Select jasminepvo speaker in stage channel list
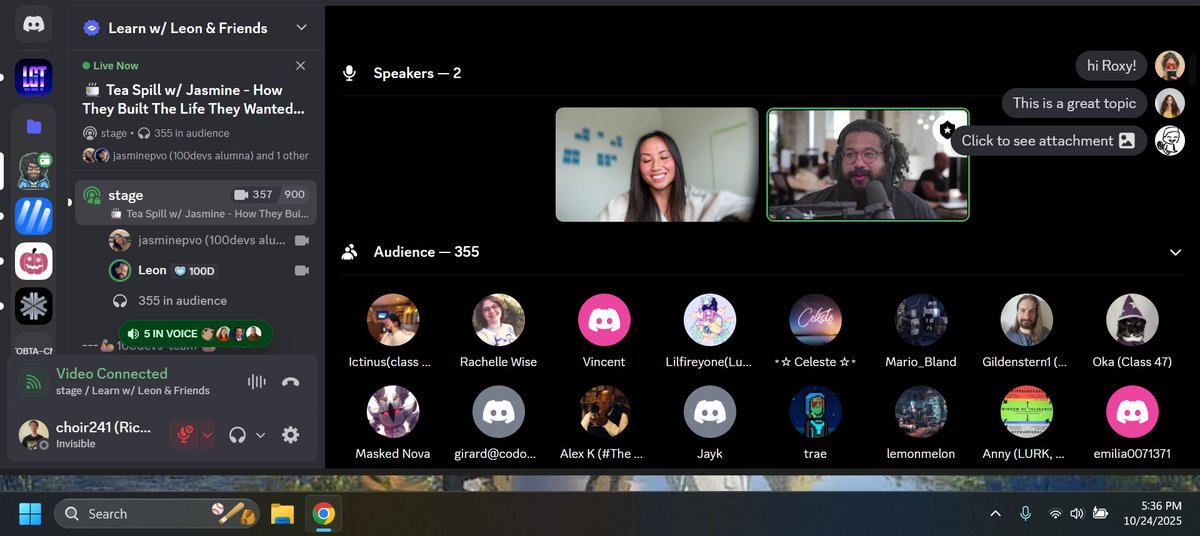This screenshot has width=1200, height=536. point(210,241)
